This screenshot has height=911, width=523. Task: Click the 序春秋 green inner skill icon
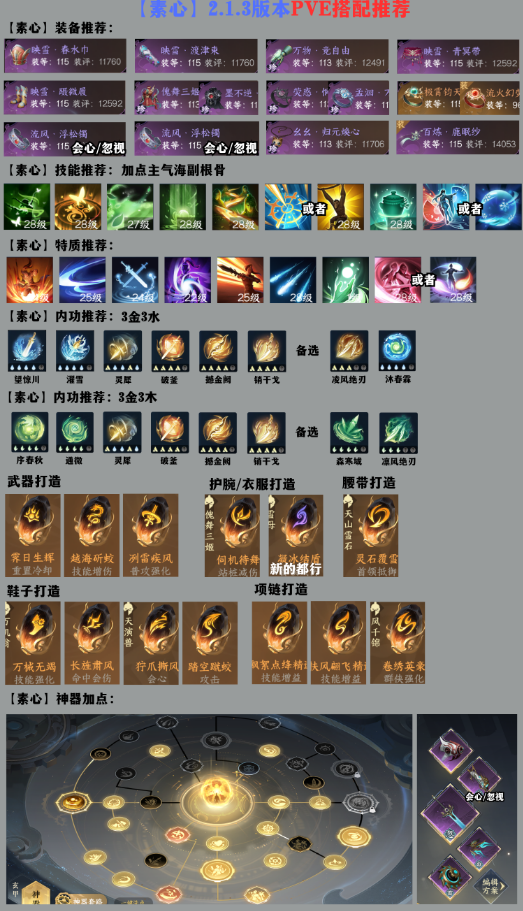(30, 432)
